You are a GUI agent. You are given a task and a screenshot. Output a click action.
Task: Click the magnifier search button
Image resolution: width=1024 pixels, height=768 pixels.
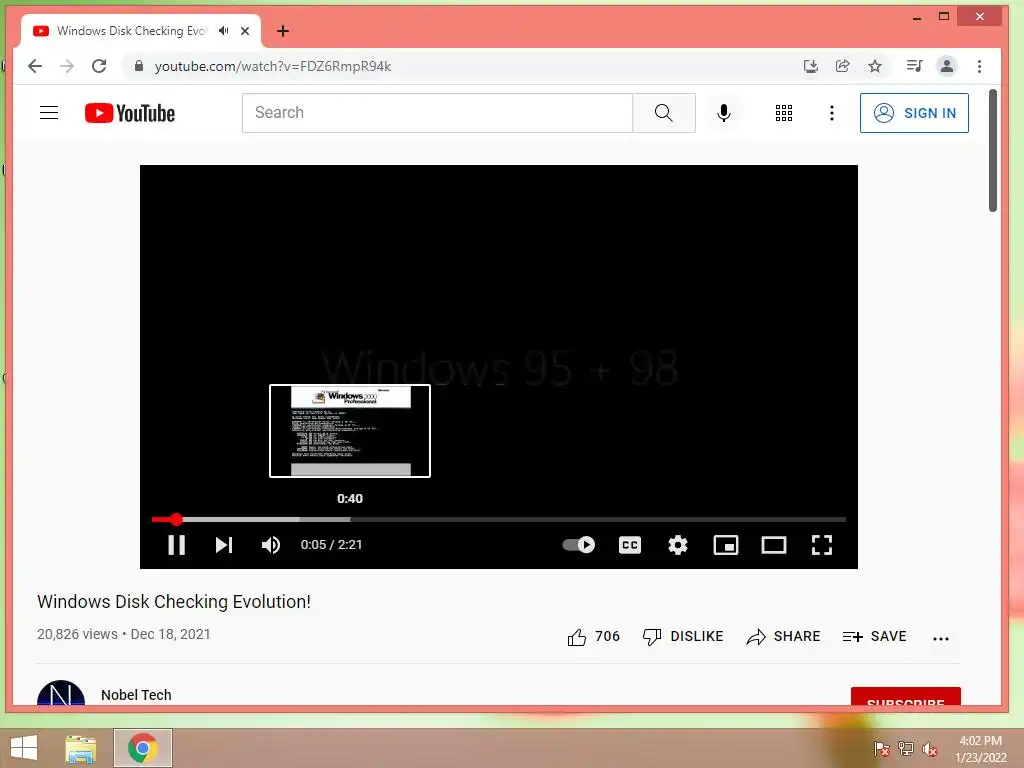[x=664, y=113]
